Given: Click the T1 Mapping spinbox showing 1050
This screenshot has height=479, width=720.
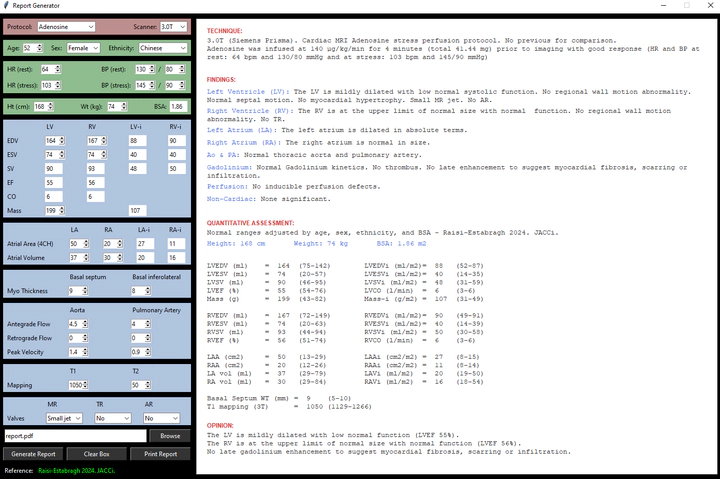Looking at the screenshot, I should tap(75, 384).
